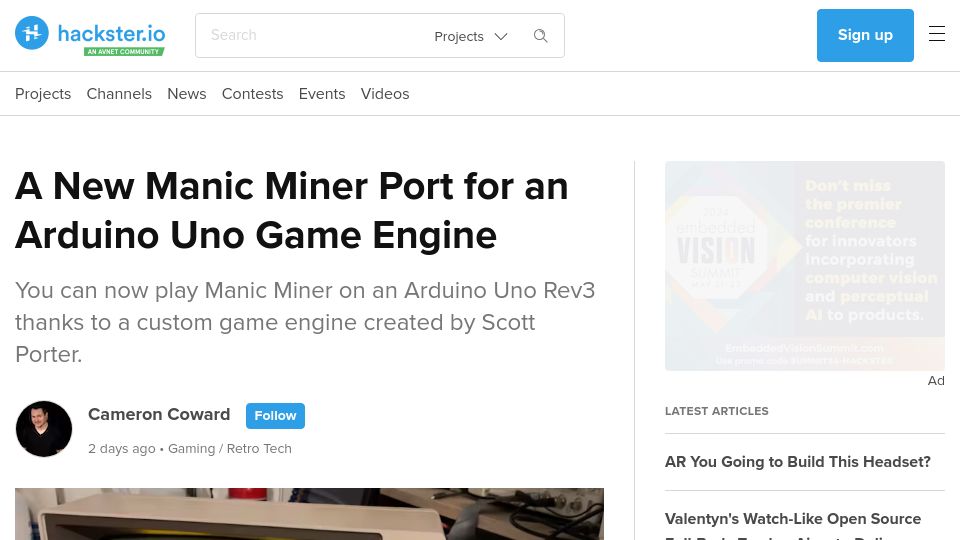Expand the Projects search filter dropdown
The height and width of the screenshot is (540, 960).
[471, 36]
